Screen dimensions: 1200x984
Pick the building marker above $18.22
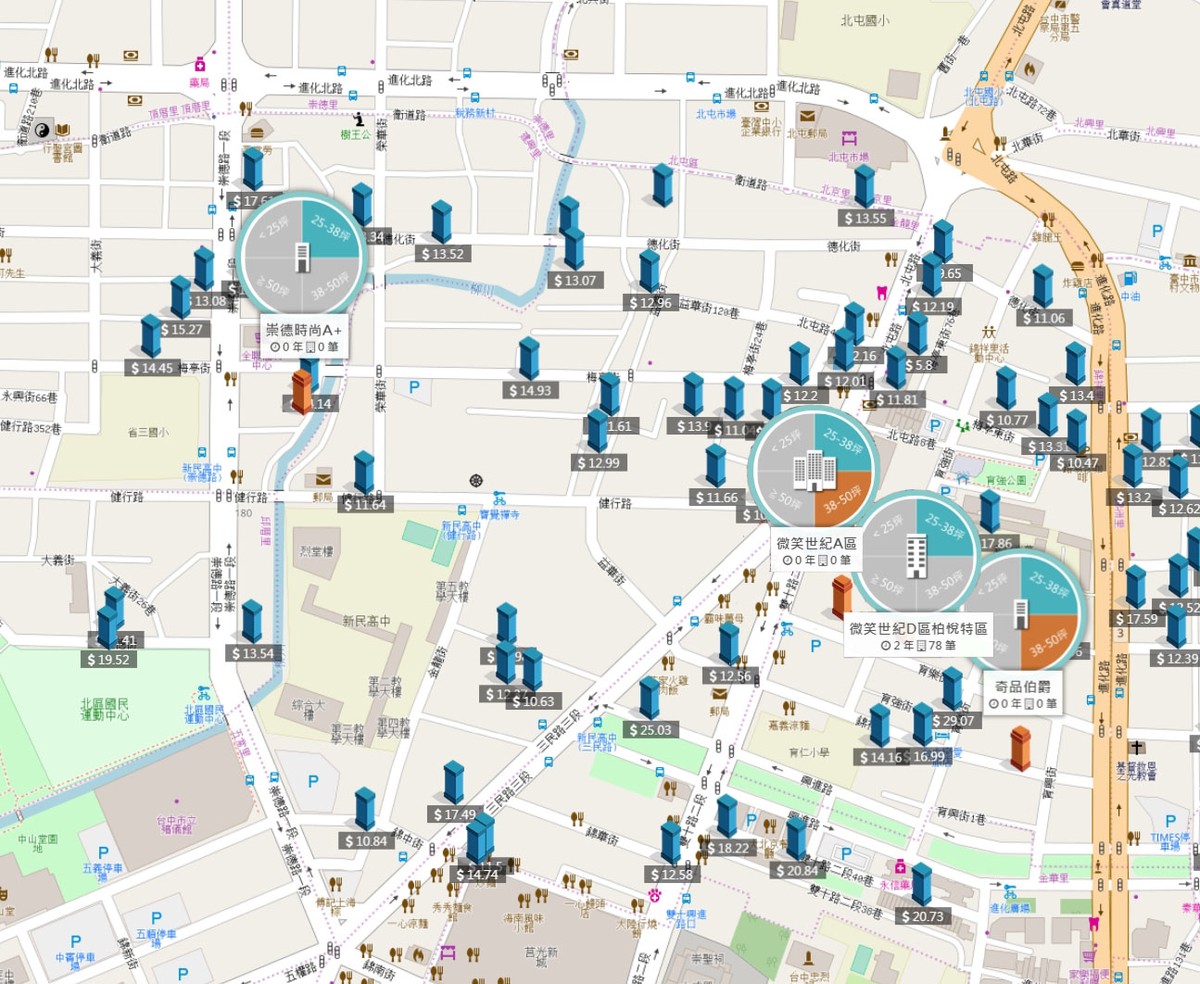click(x=727, y=817)
